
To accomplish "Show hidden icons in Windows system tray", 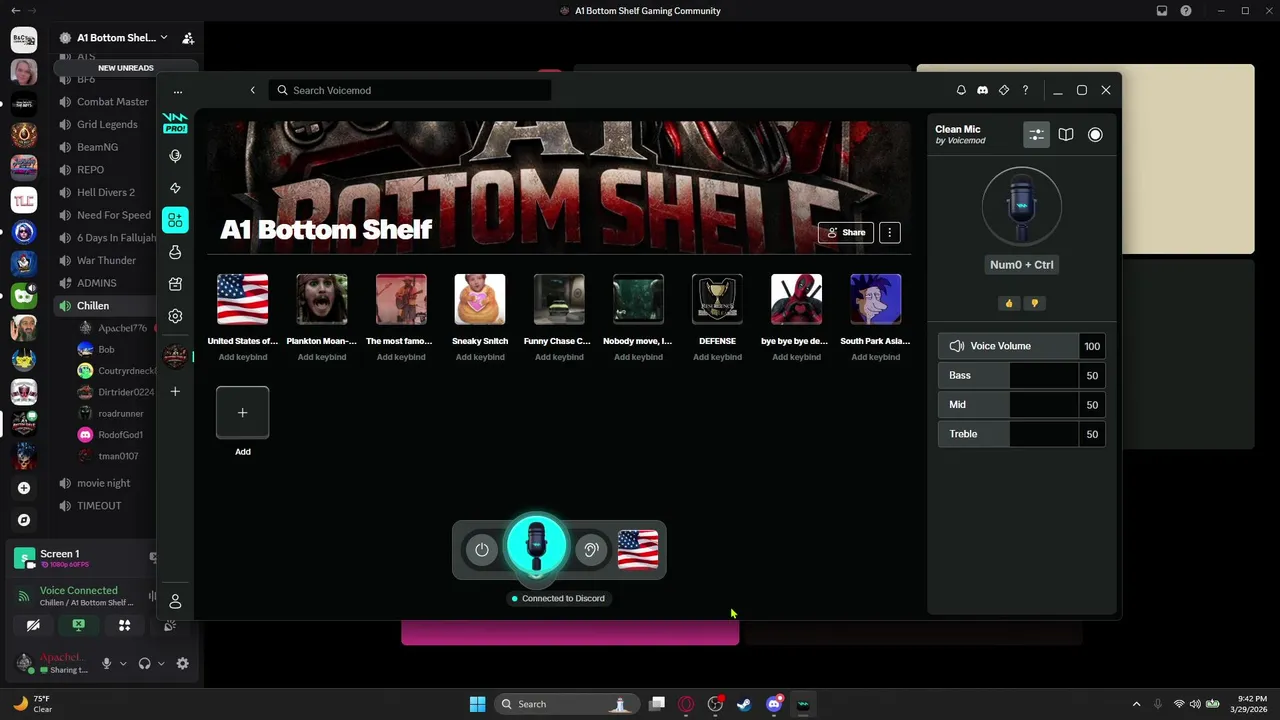I will coord(1136,704).
